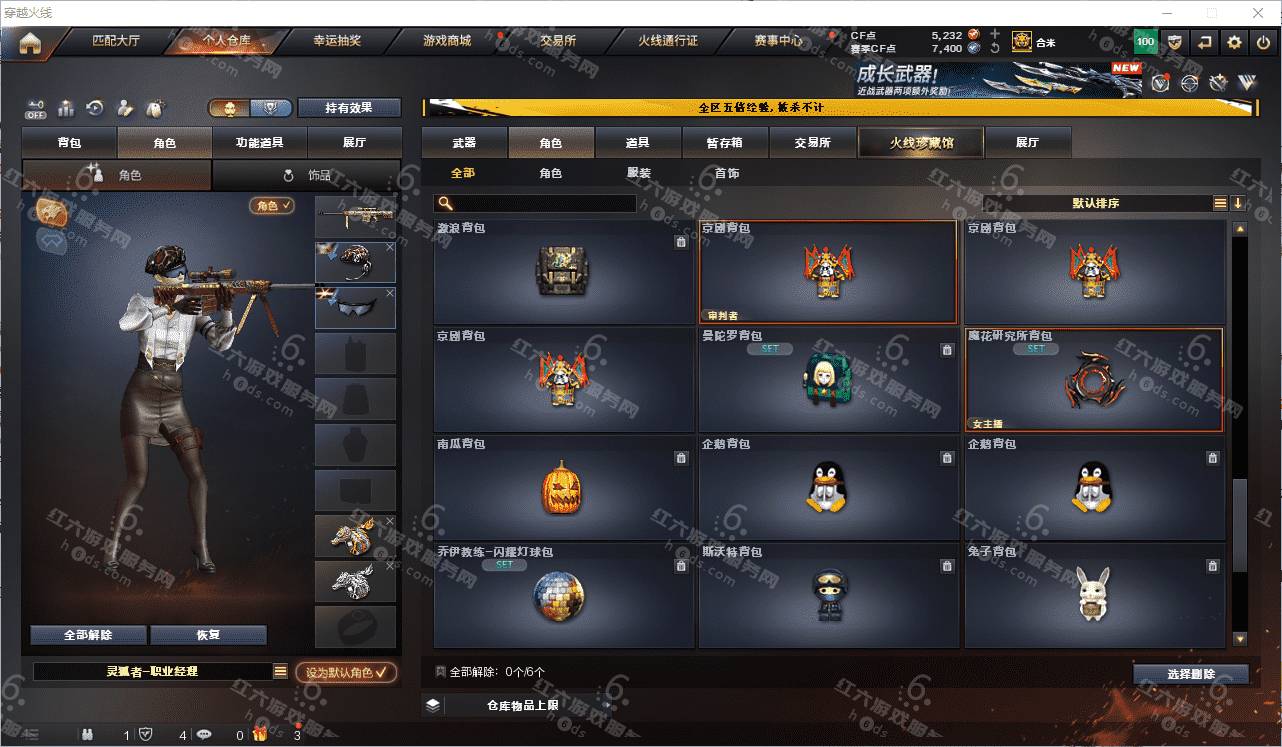
Task: Click trash icon on 激浪背包 item
Action: 681,242
